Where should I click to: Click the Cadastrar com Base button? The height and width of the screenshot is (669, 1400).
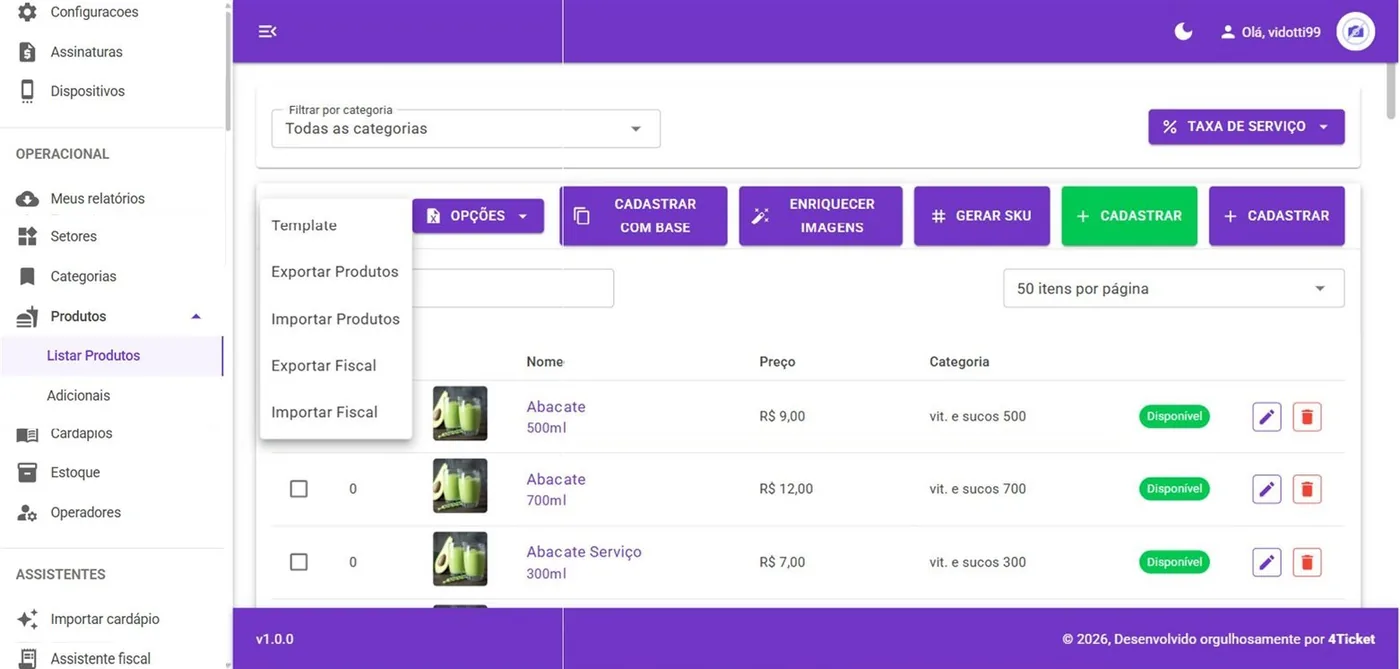[643, 216]
